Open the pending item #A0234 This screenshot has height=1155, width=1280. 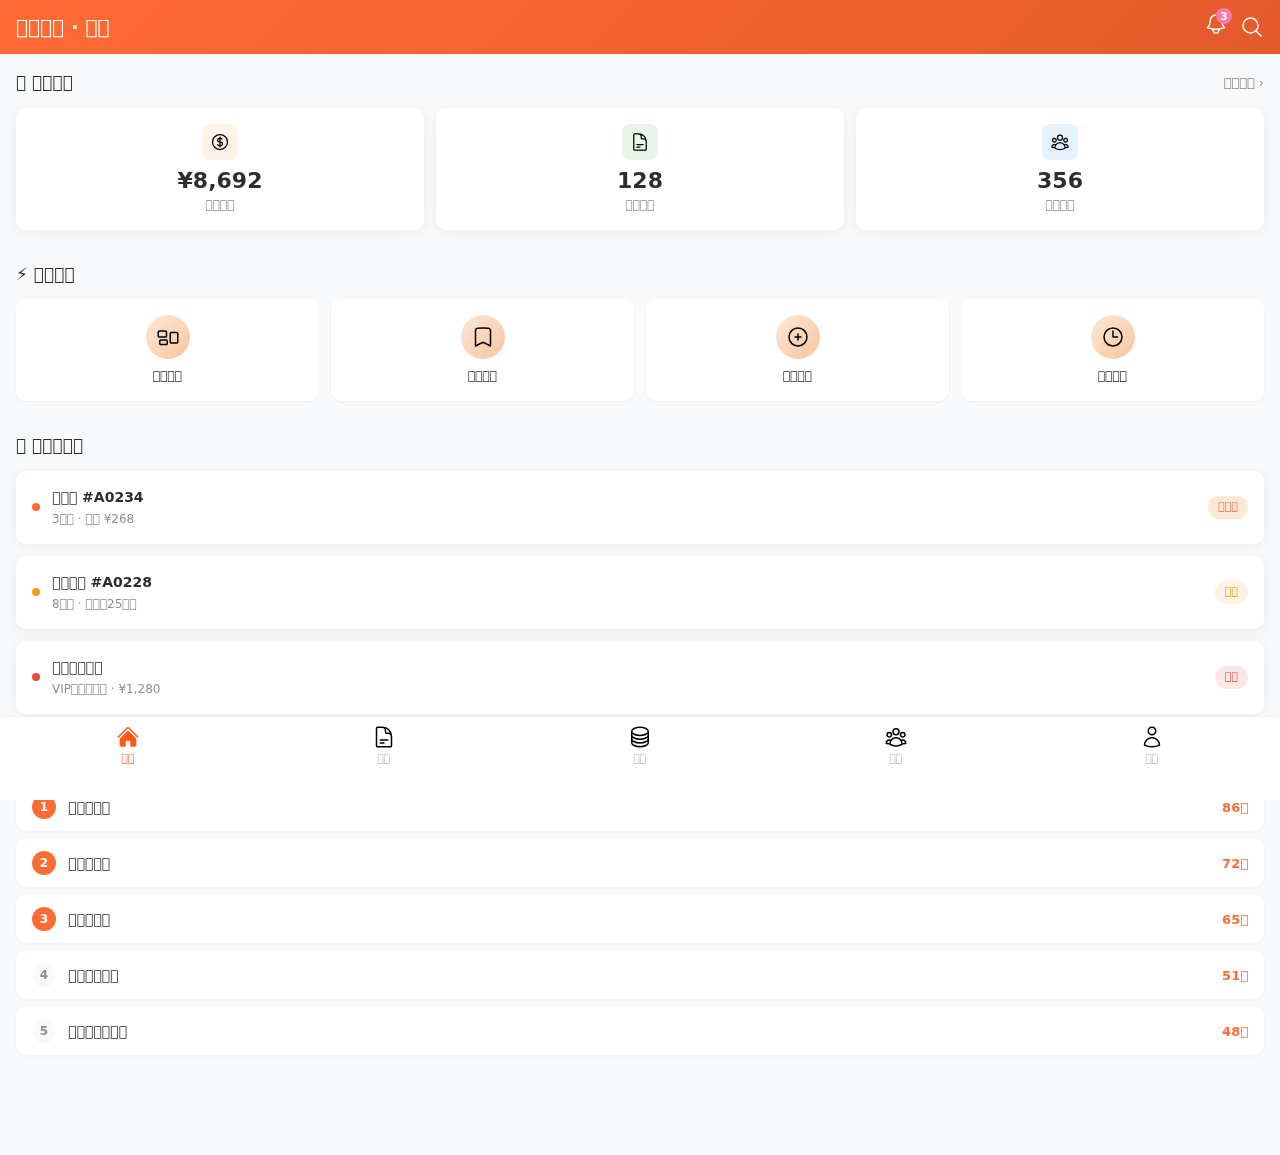(x=640, y=507)
